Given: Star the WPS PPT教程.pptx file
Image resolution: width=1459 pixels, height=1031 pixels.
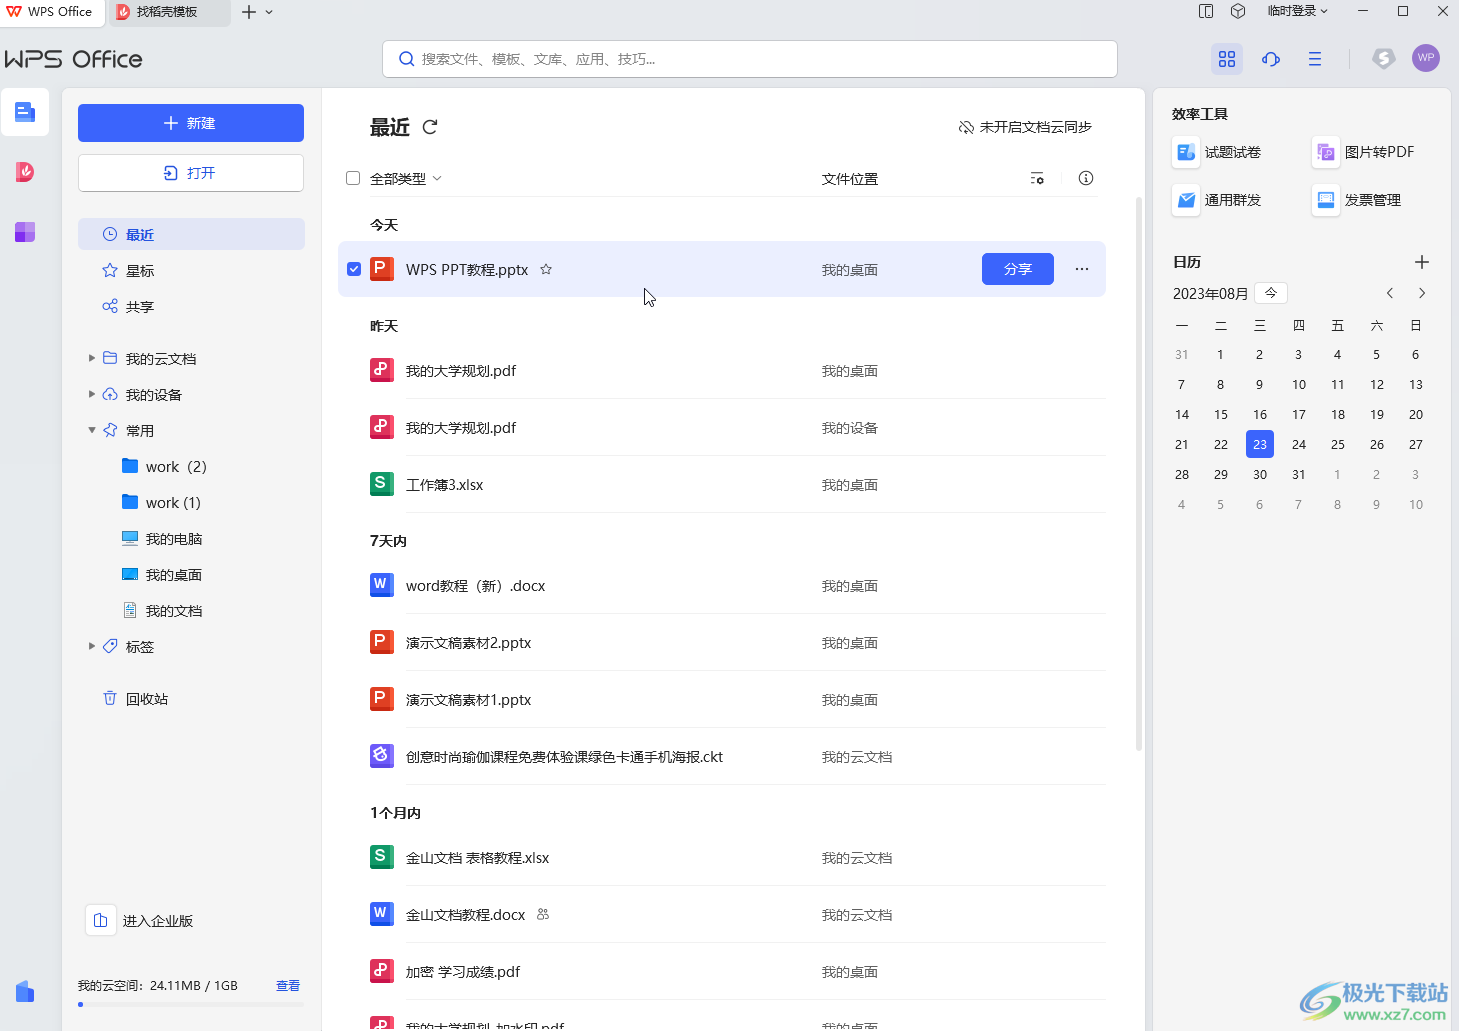Looking at the screenshot, I should coord(546,269).
